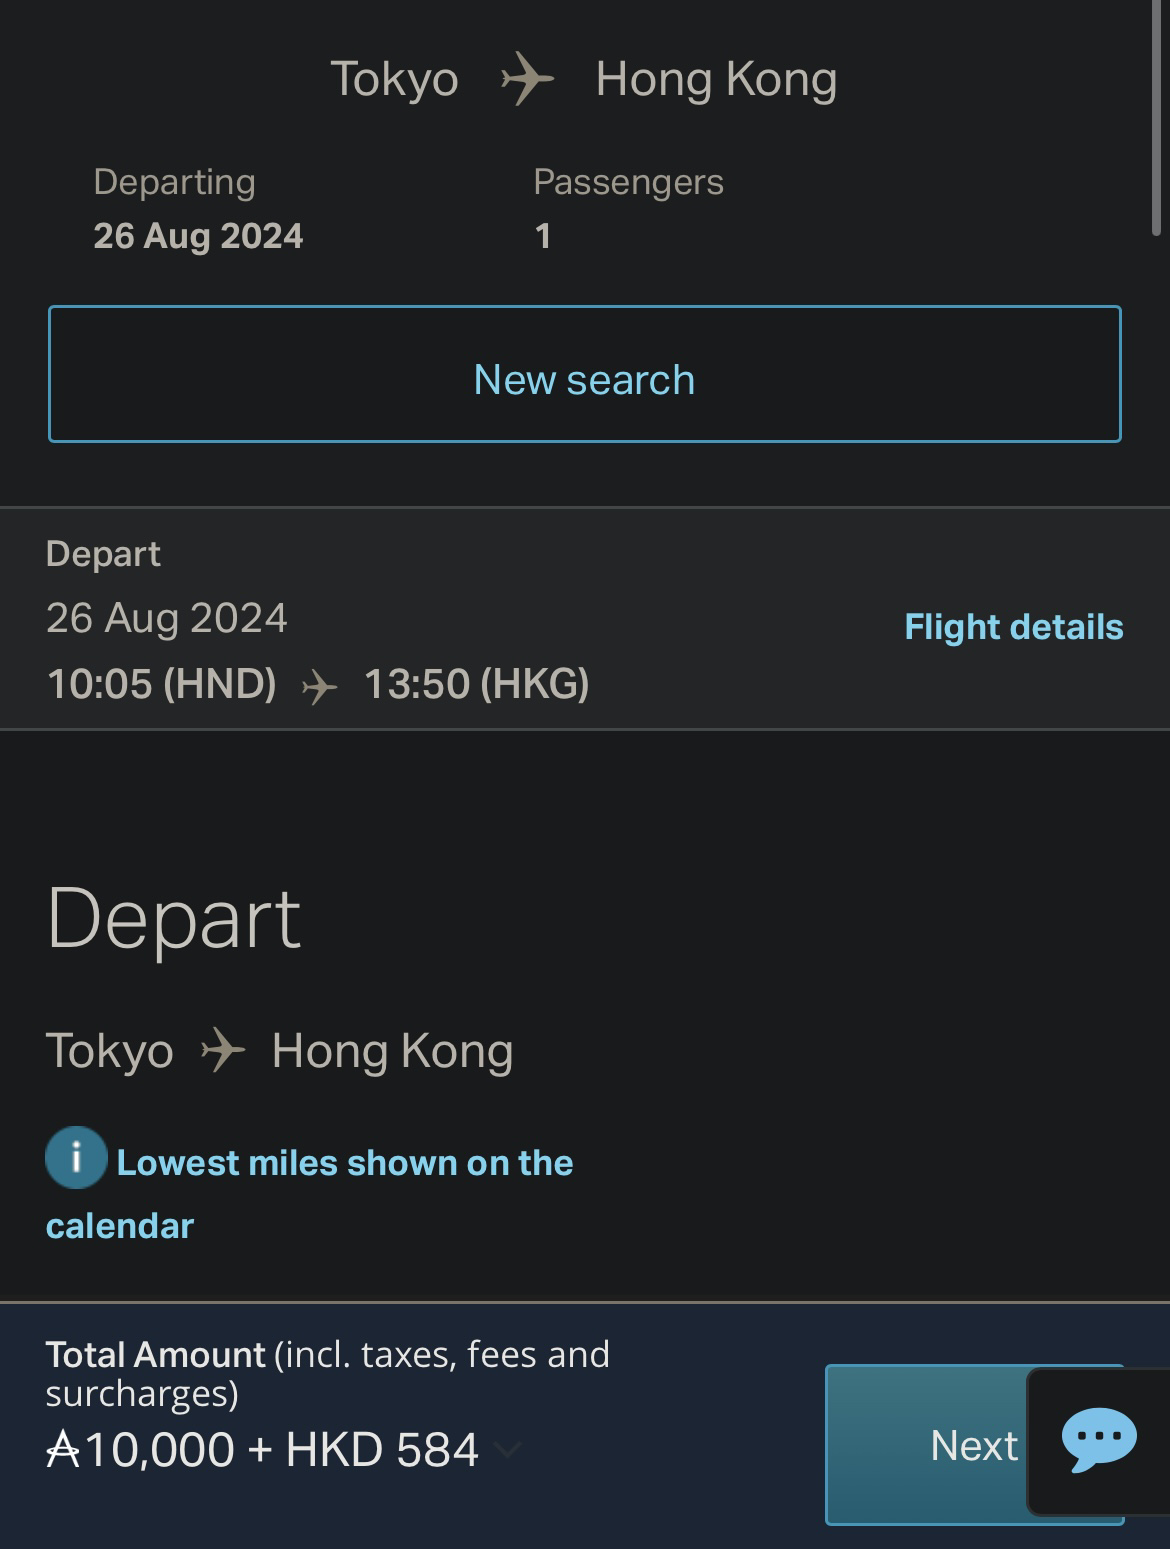The width and height of the screenshot is (1170, 1549).
Task: Open the Flight details link
Action: [x=1014, y=627]
